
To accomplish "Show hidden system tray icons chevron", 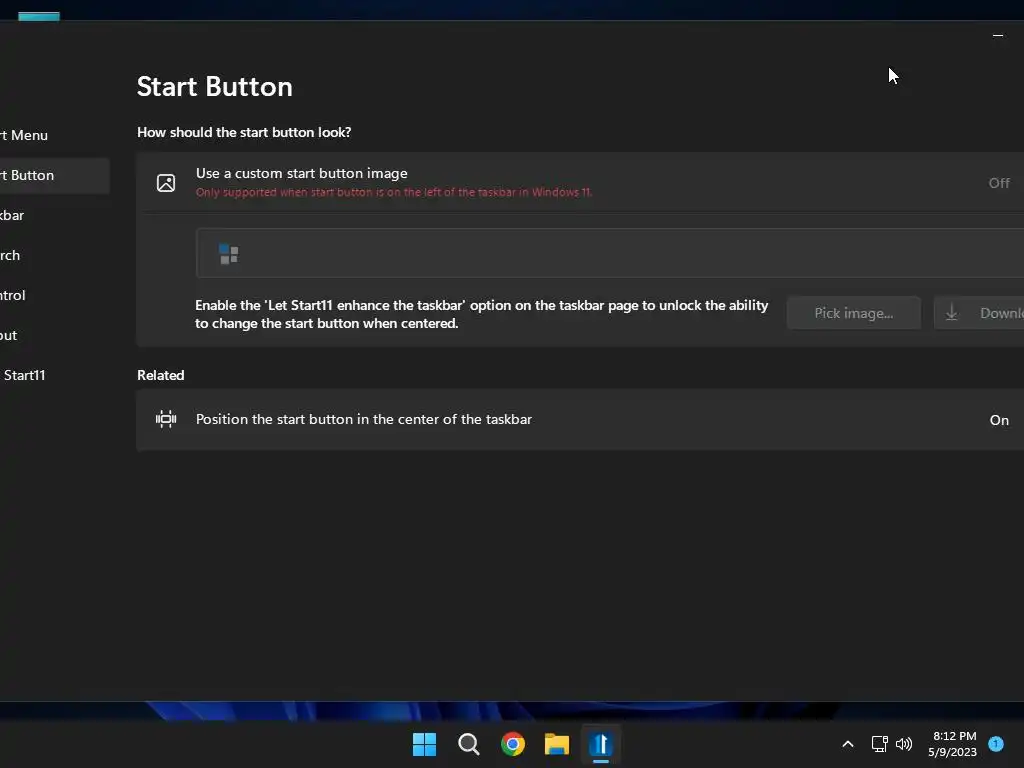I will point(848,744).
